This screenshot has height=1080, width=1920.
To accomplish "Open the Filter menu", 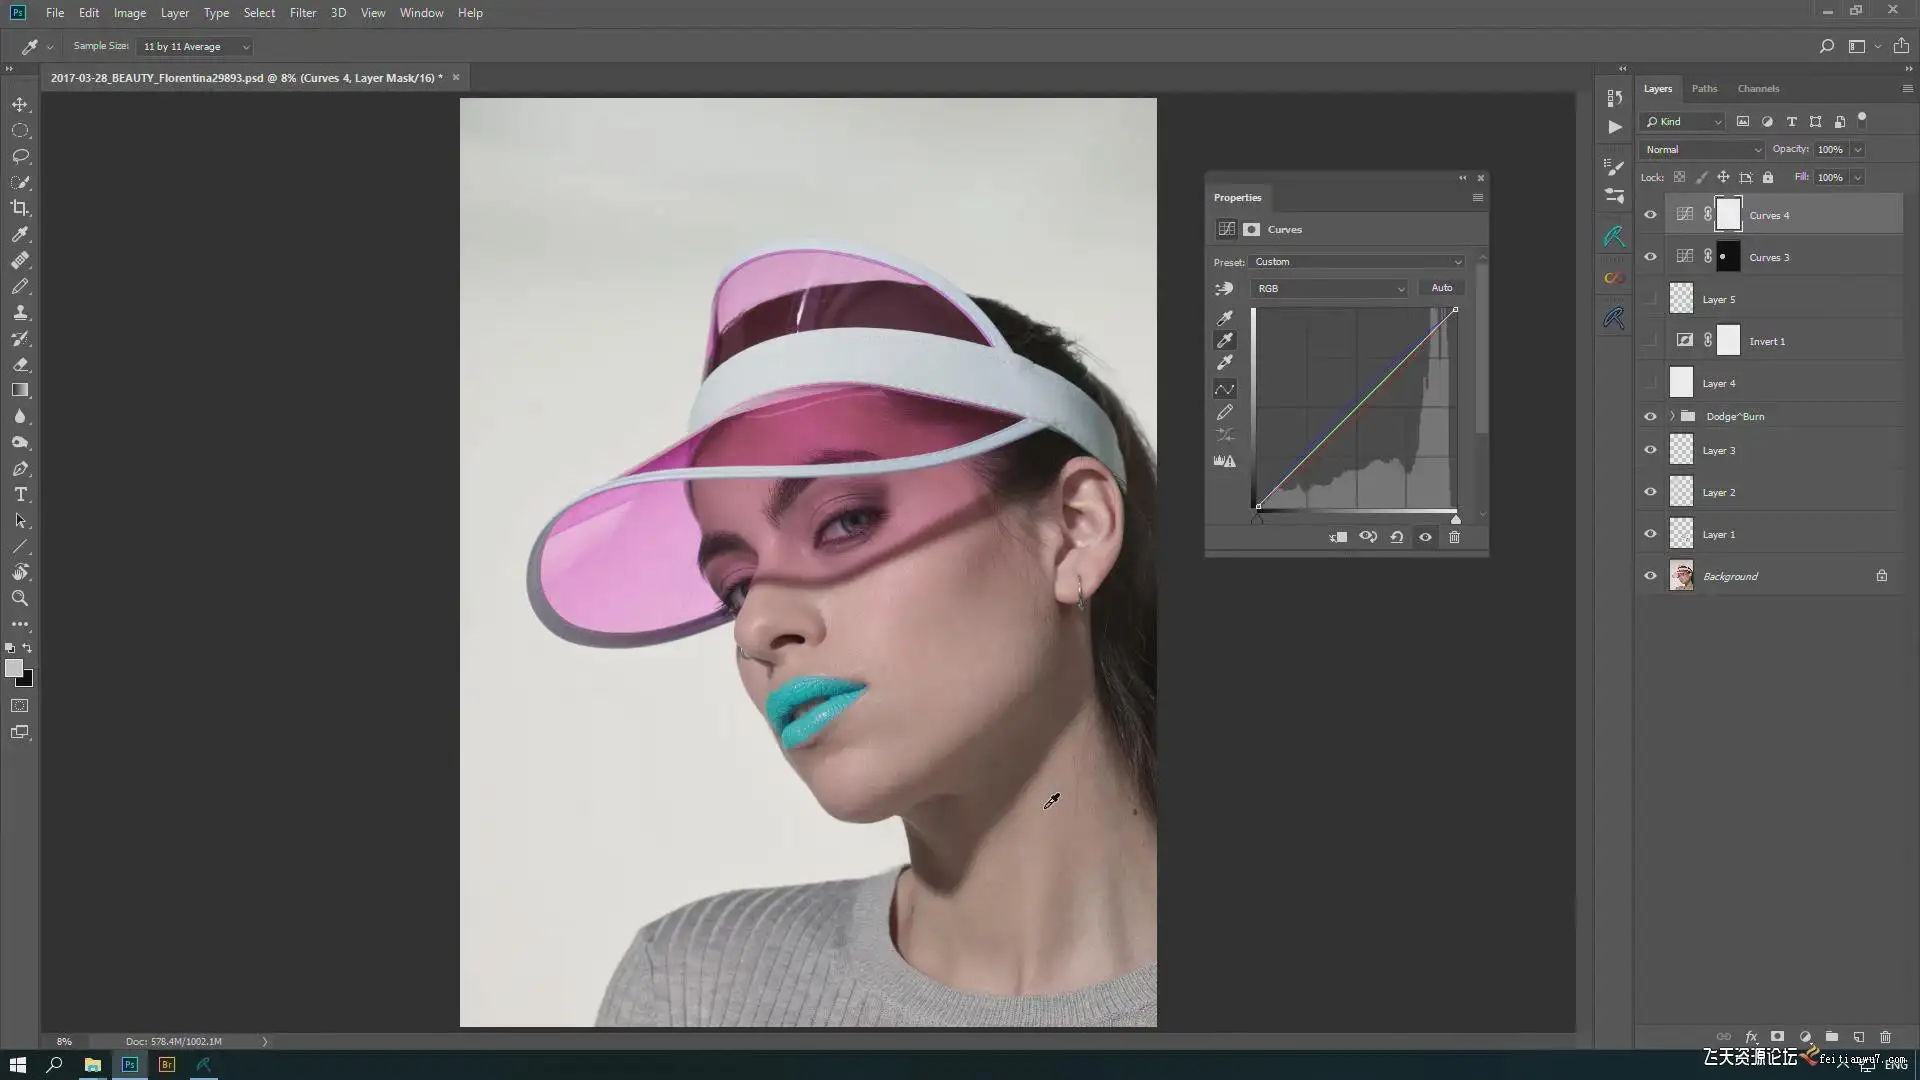I will click(302, 13).
